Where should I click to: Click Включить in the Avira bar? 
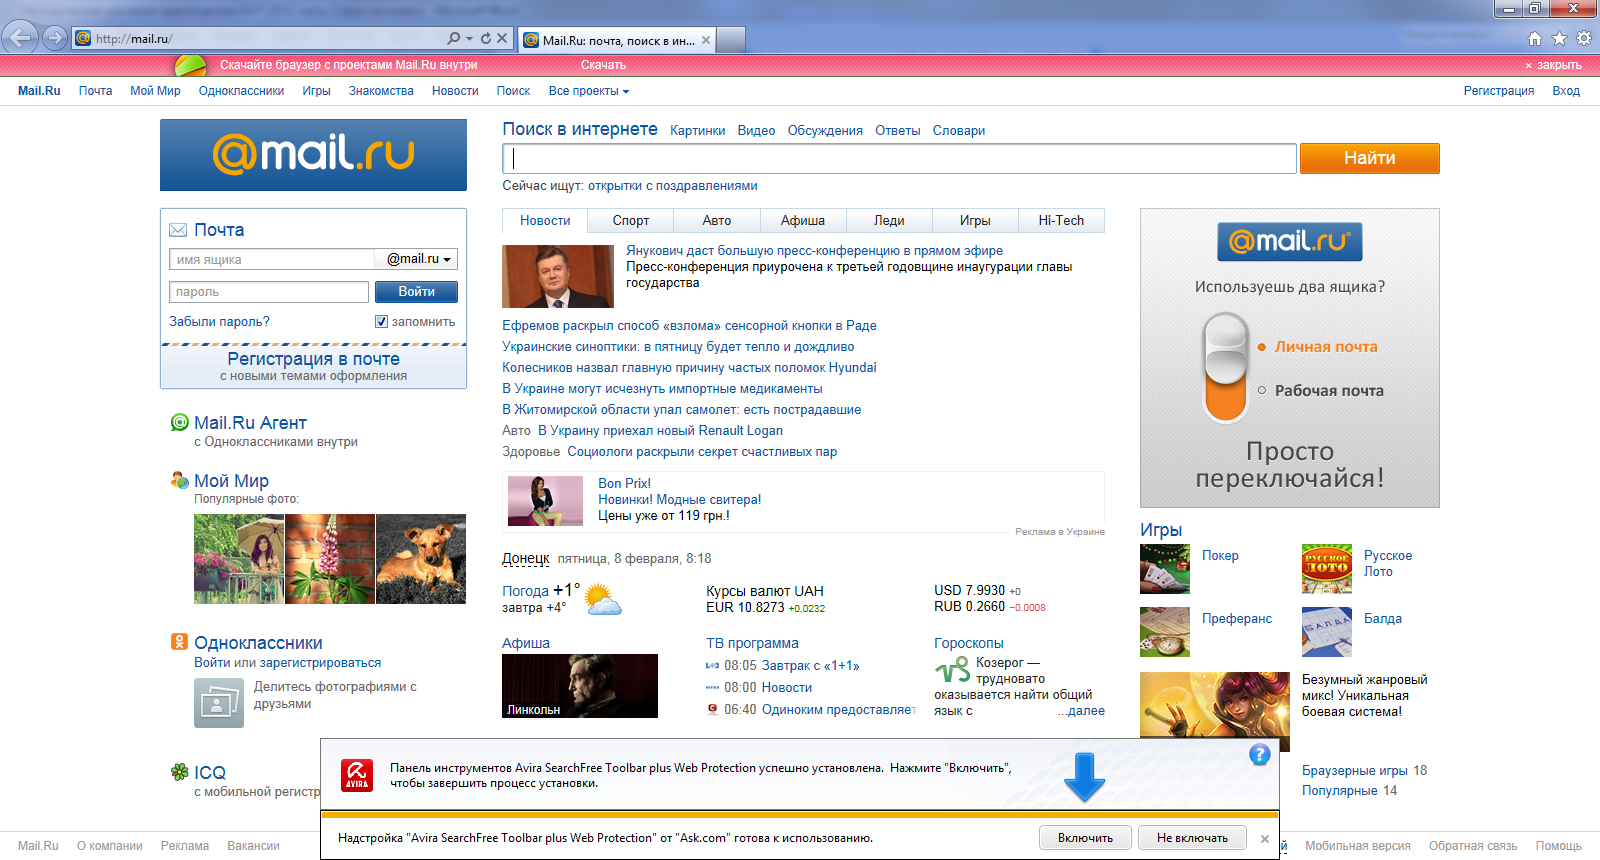pyautogui.click(x=1085, y=838)
